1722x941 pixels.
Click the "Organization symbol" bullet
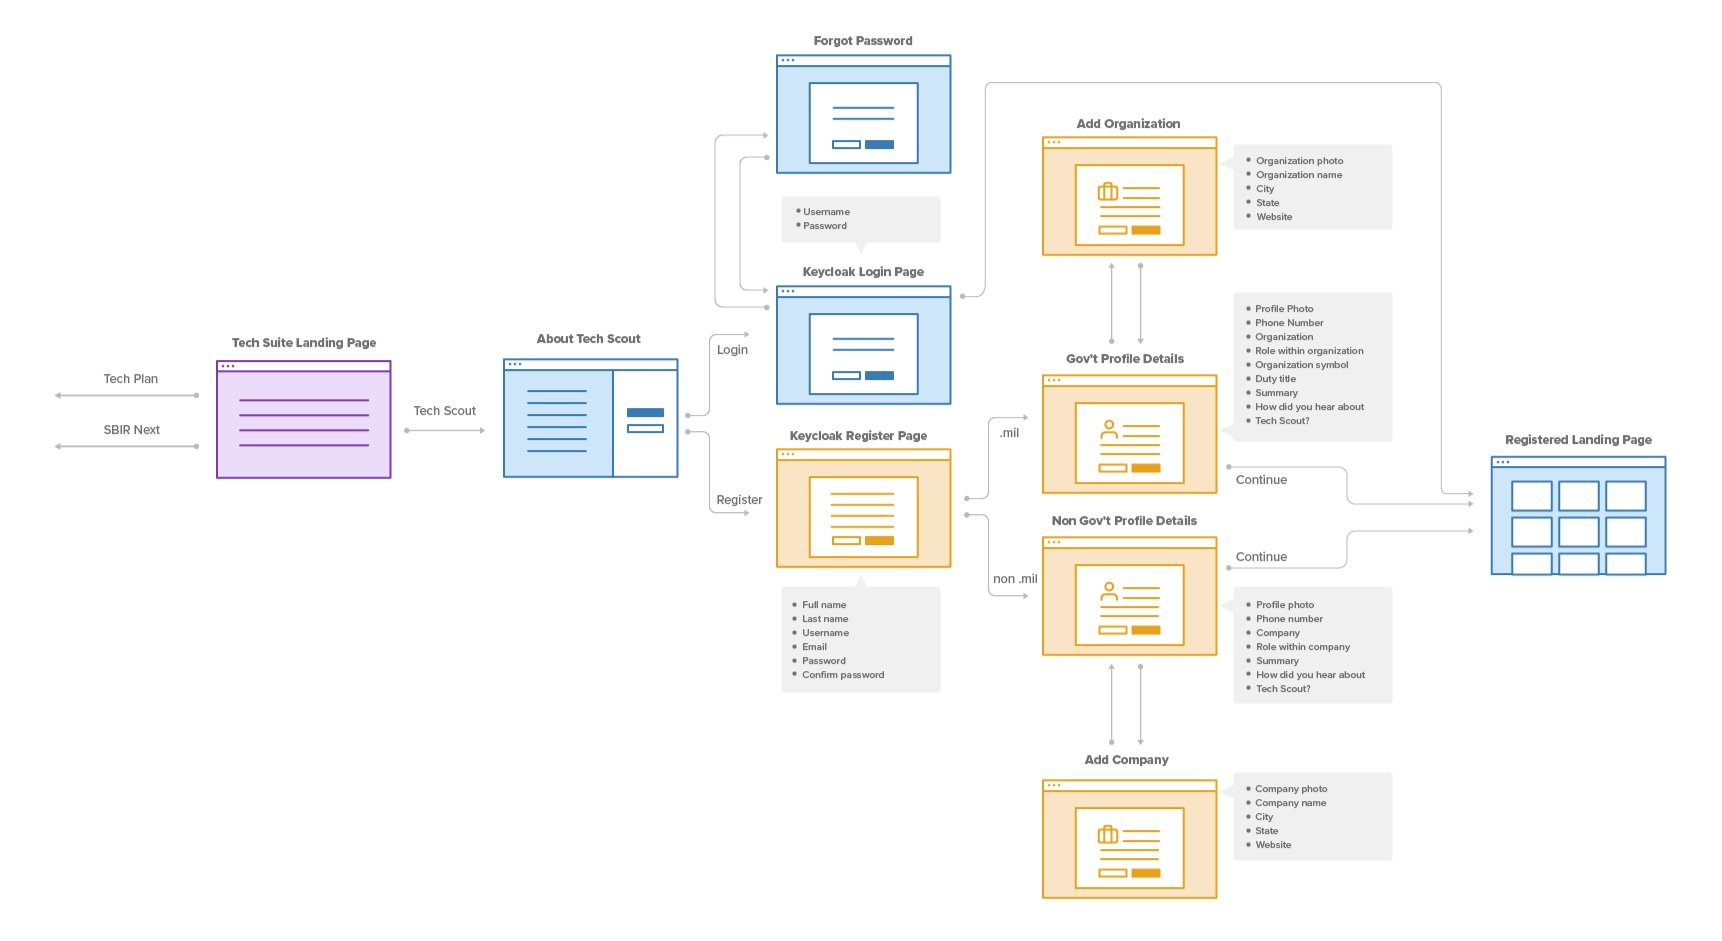(1301, 365)
